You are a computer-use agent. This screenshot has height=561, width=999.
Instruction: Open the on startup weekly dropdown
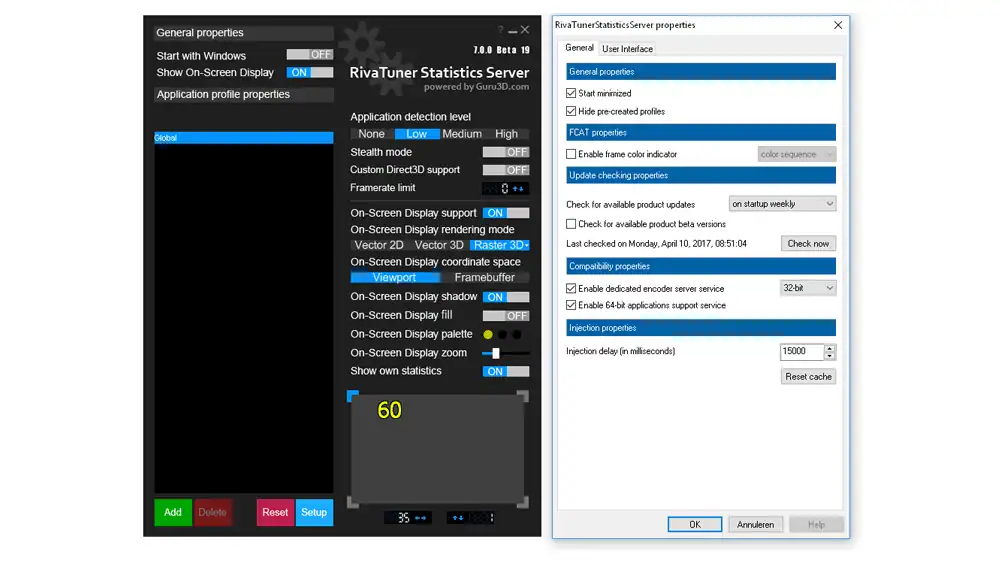point(782,204)
